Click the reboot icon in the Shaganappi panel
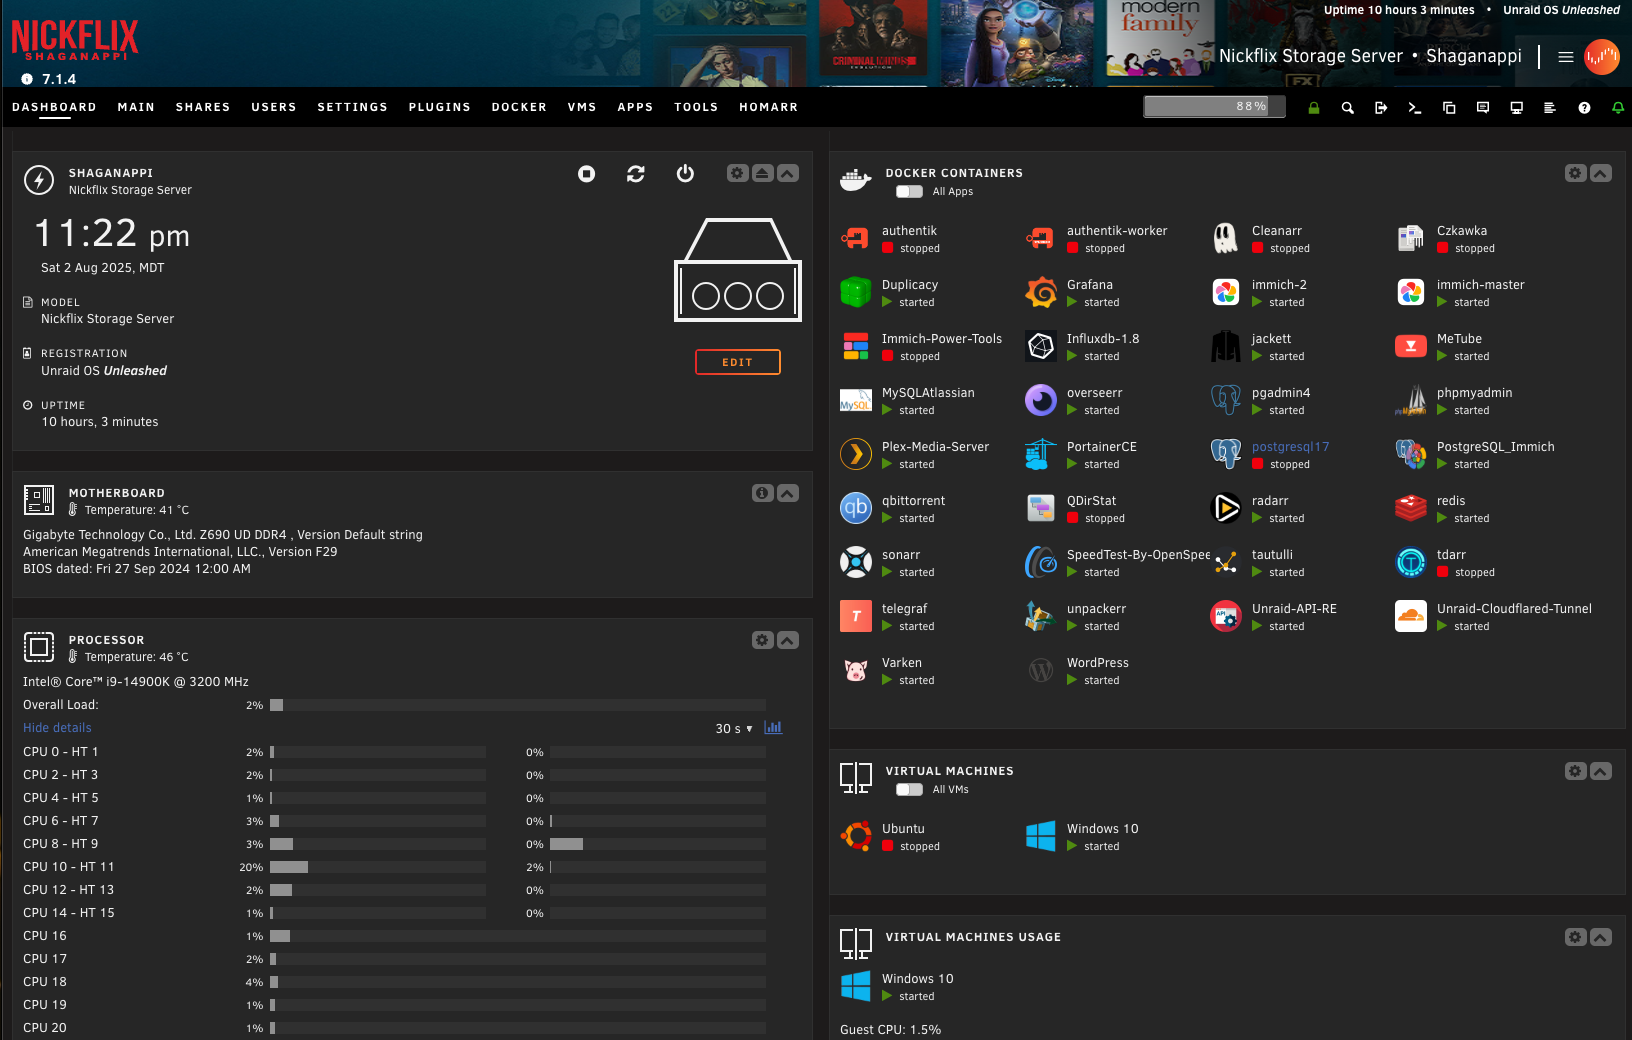Viewport: 1632px width, 1040px height. coord(636,174)
